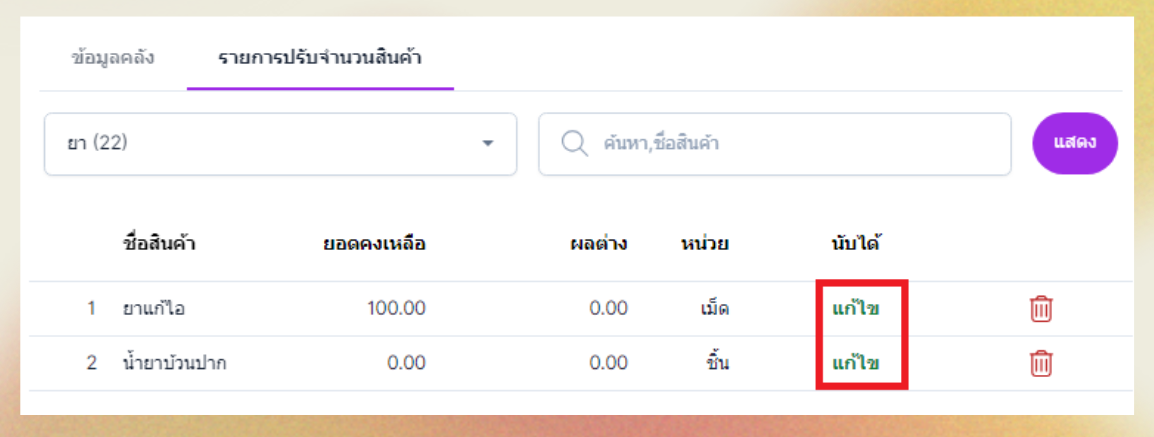Switch to the ข้อมูลคลัง tab

[113, 57]
